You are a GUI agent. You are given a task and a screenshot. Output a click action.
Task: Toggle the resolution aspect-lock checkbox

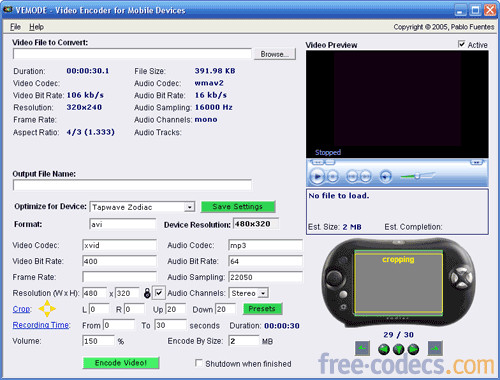click(x=159, y=293)
